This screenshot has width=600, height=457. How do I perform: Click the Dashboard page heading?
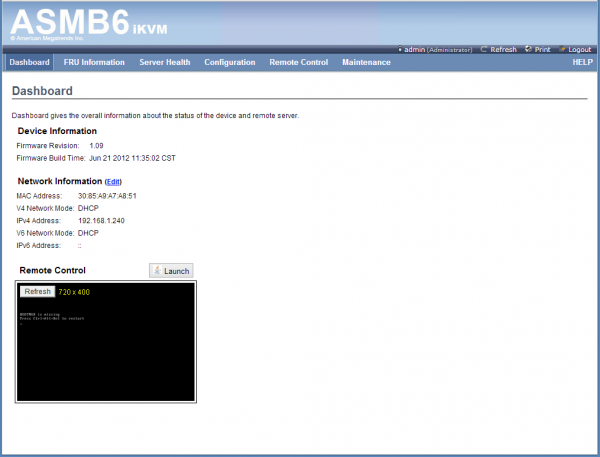tap(42, 91)
